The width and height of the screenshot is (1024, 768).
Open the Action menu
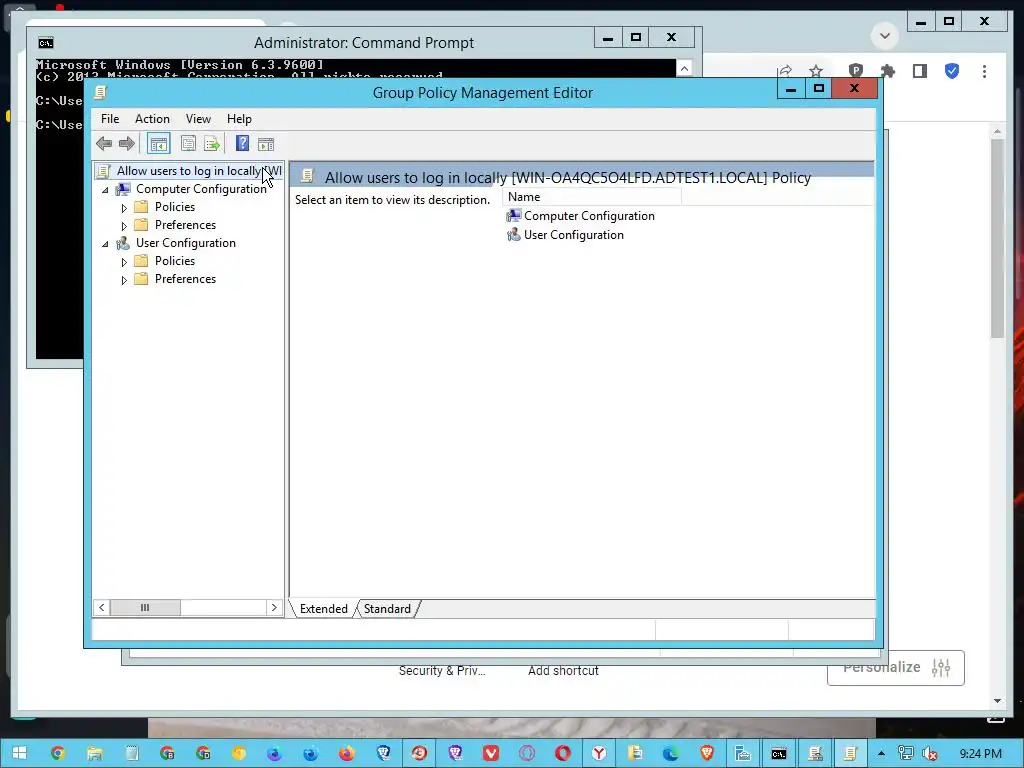[x=152, y=119]
